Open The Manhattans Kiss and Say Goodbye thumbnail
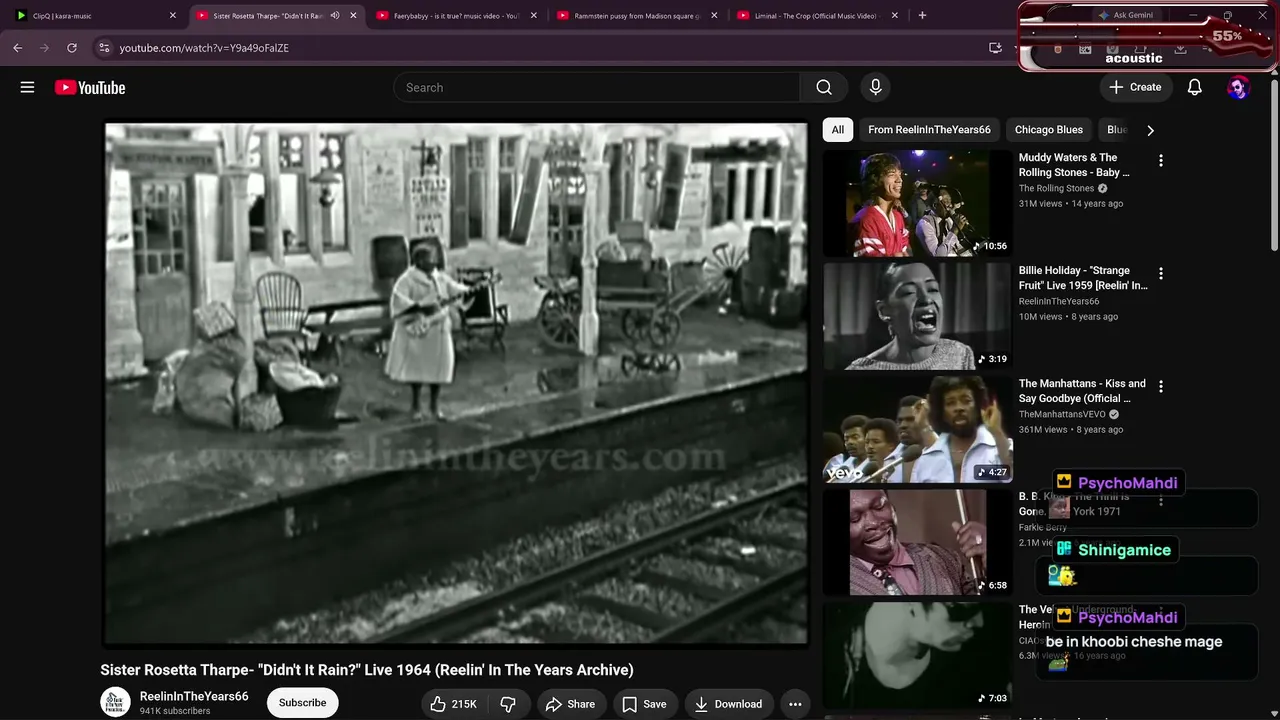 click(917, 429)
